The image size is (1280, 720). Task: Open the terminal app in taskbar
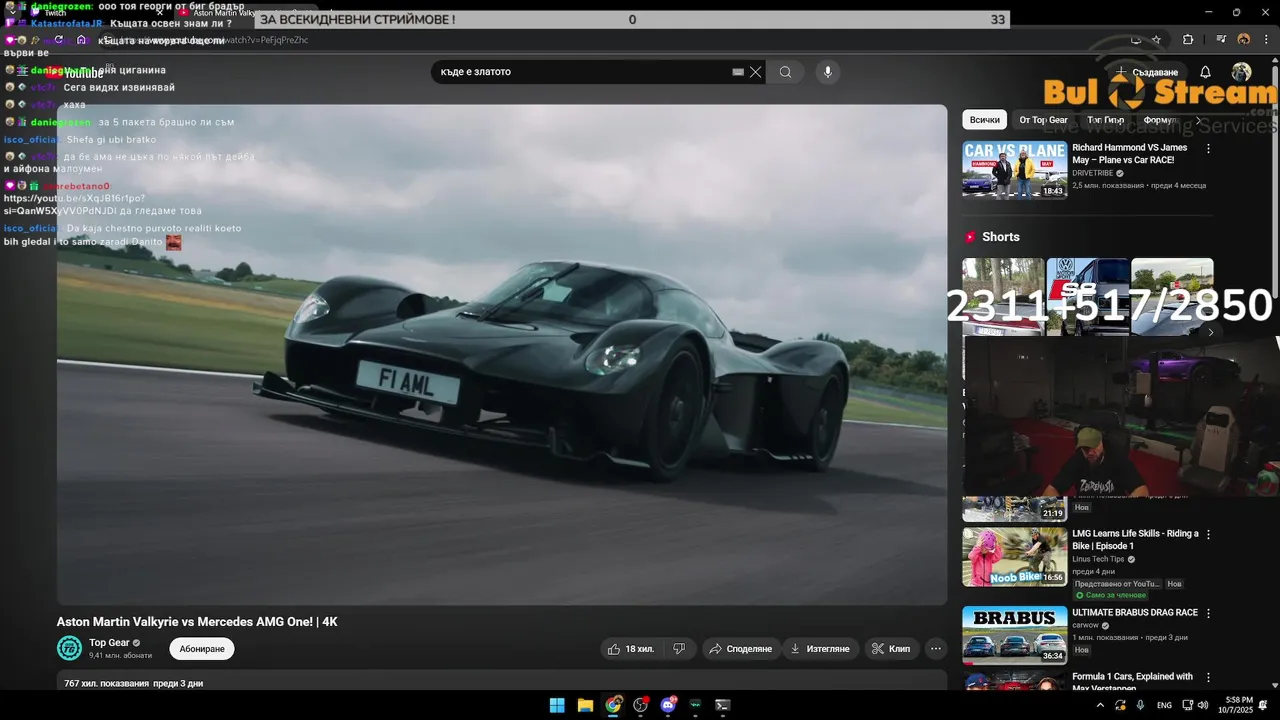click(723, 705)
